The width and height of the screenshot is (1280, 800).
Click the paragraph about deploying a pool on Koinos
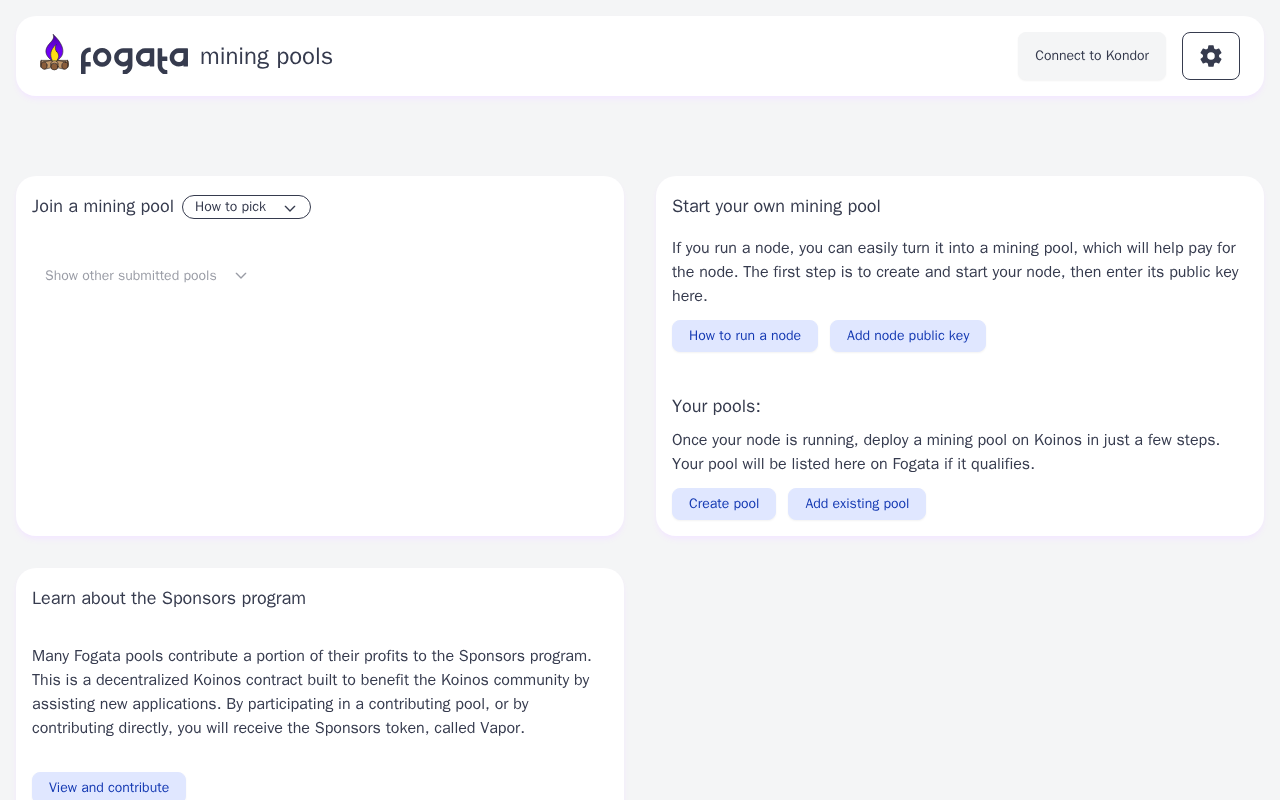point(946,452)
